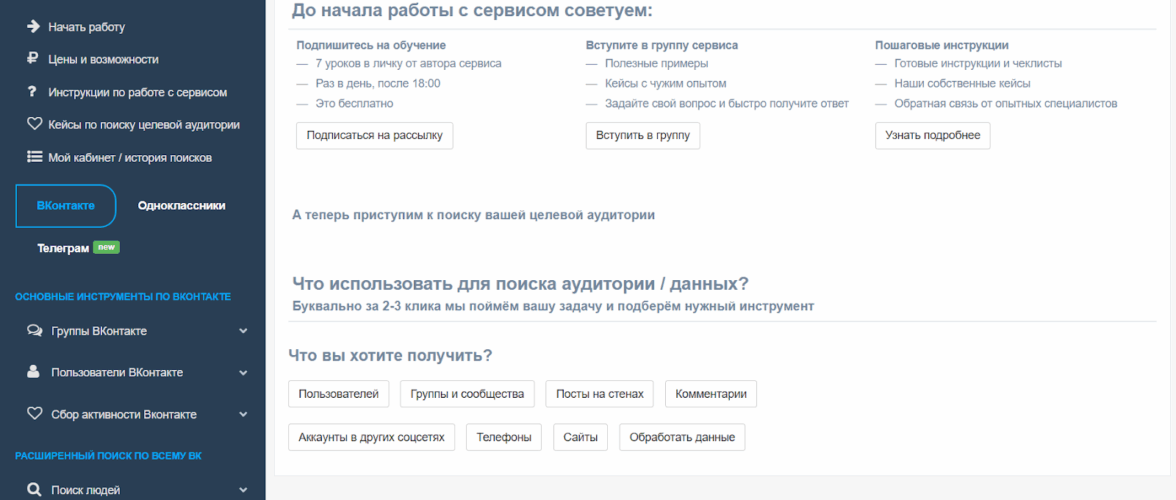Click the question mark icon for Инструкции
This screenshot has height=500, width=1176.
coord(33,92)
